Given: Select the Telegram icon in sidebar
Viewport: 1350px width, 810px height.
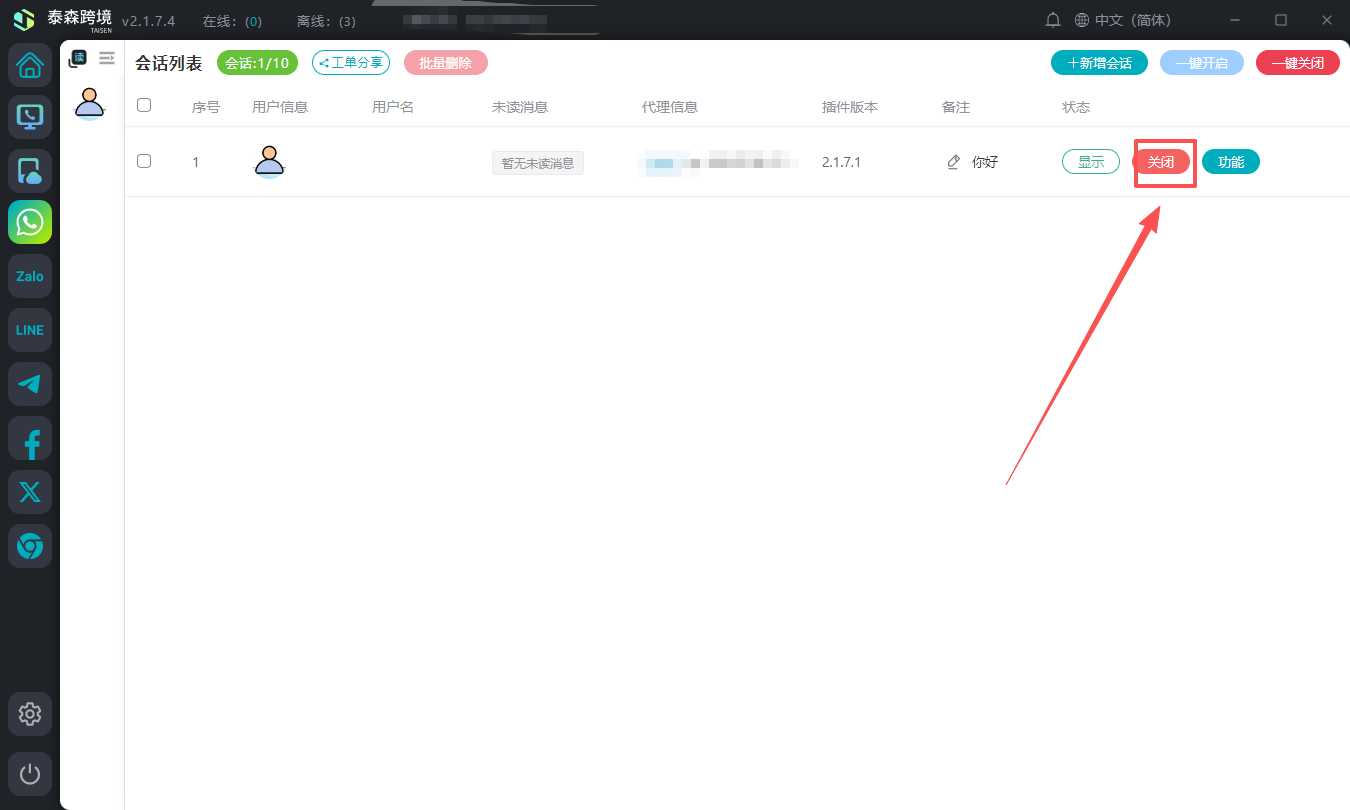Looking at the screenshot, I should pyautogui.click(x=30, y=384).
